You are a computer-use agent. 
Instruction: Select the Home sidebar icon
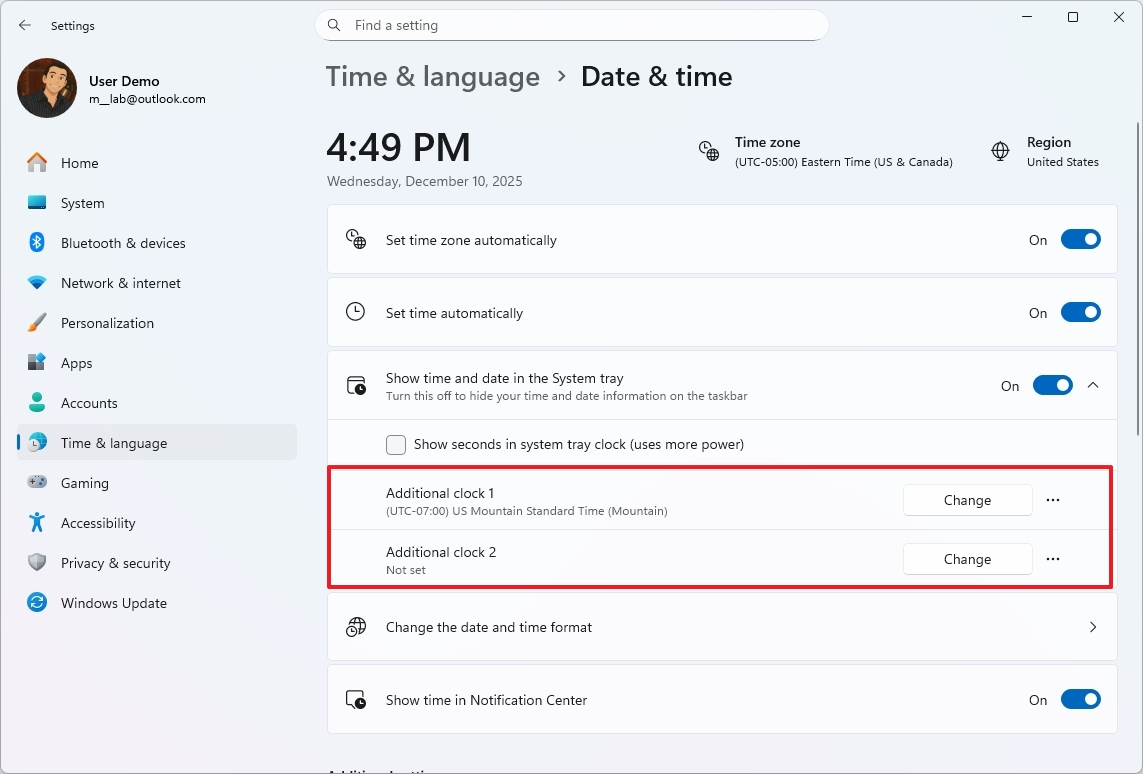coord(37,162)
